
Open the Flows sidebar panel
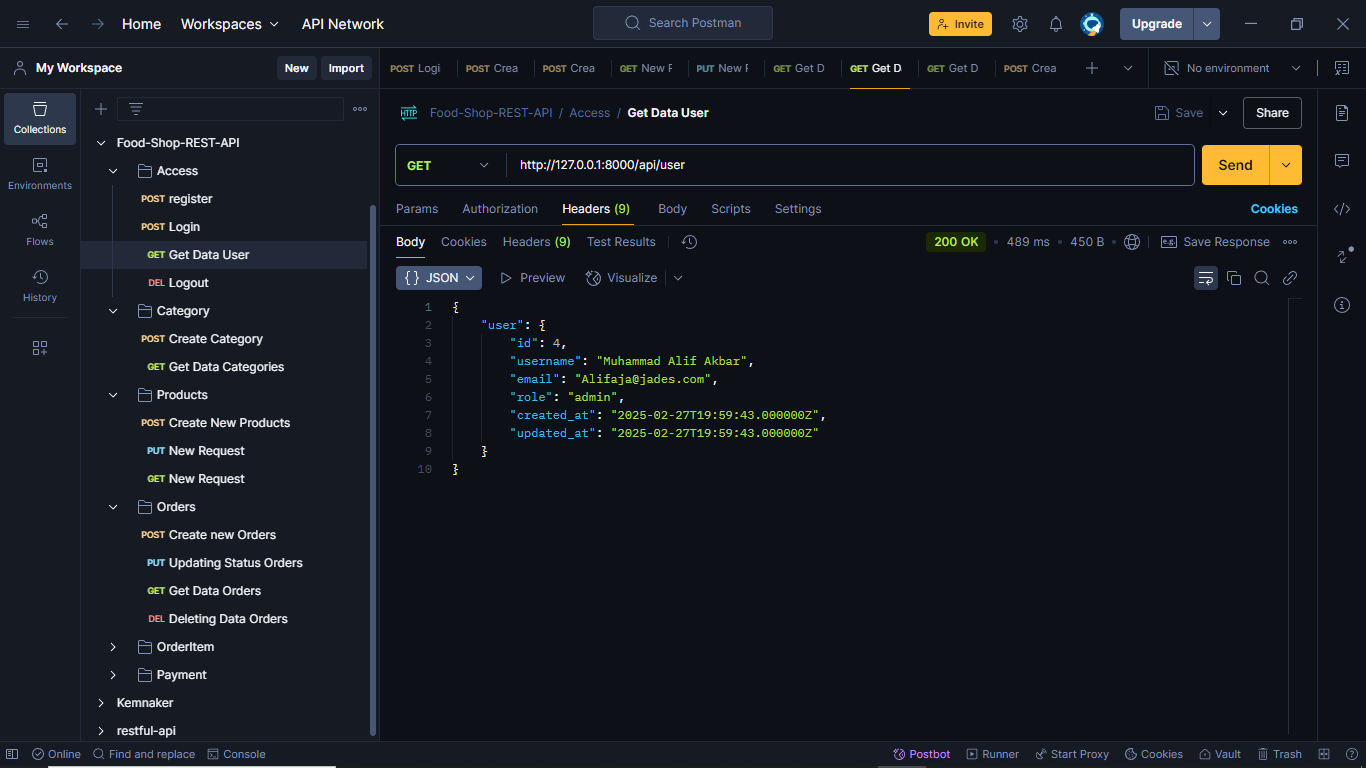pyautogui.click(x=40, y=230)
